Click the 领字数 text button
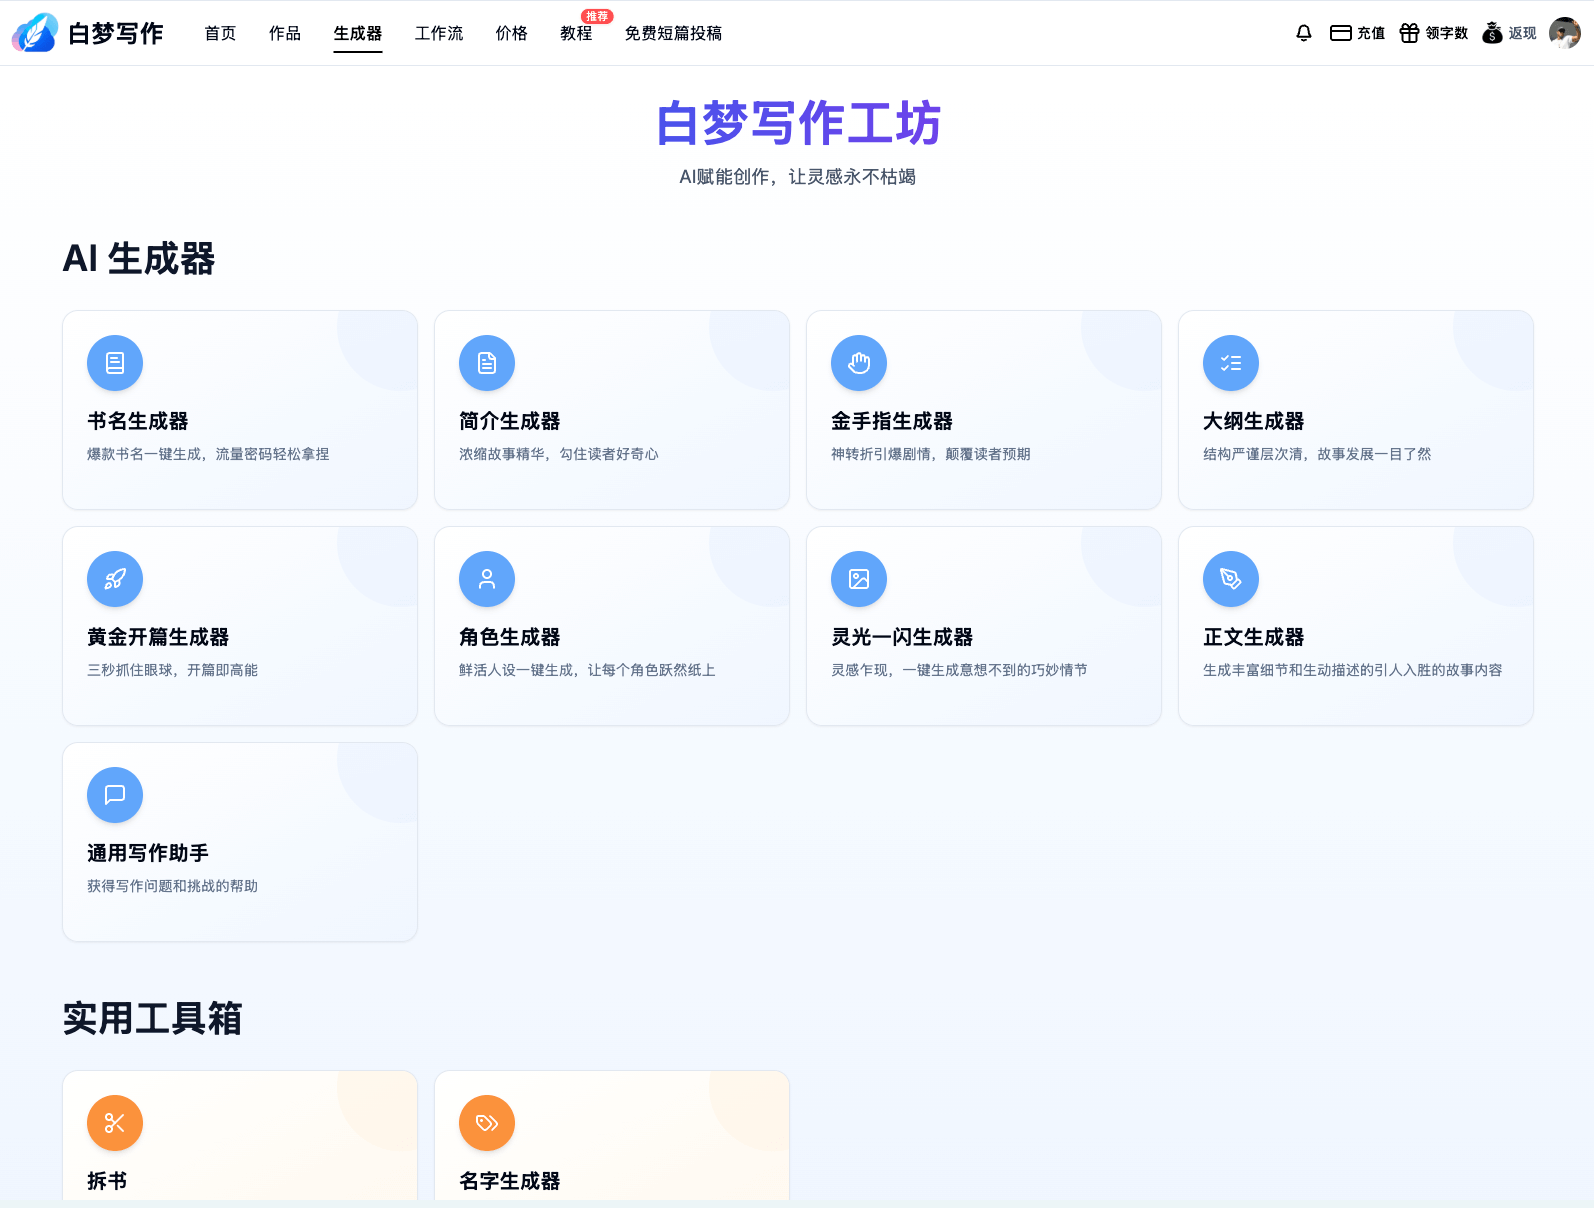Screen dimensions: 1594x1208 click(x=1447, y=33)
